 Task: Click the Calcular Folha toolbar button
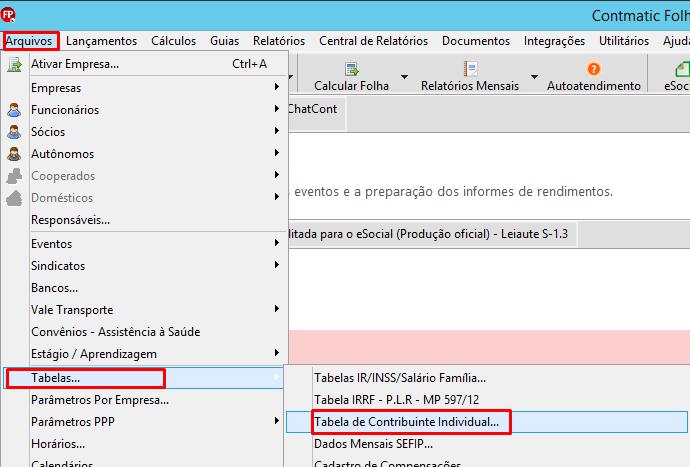click(351, 76)
